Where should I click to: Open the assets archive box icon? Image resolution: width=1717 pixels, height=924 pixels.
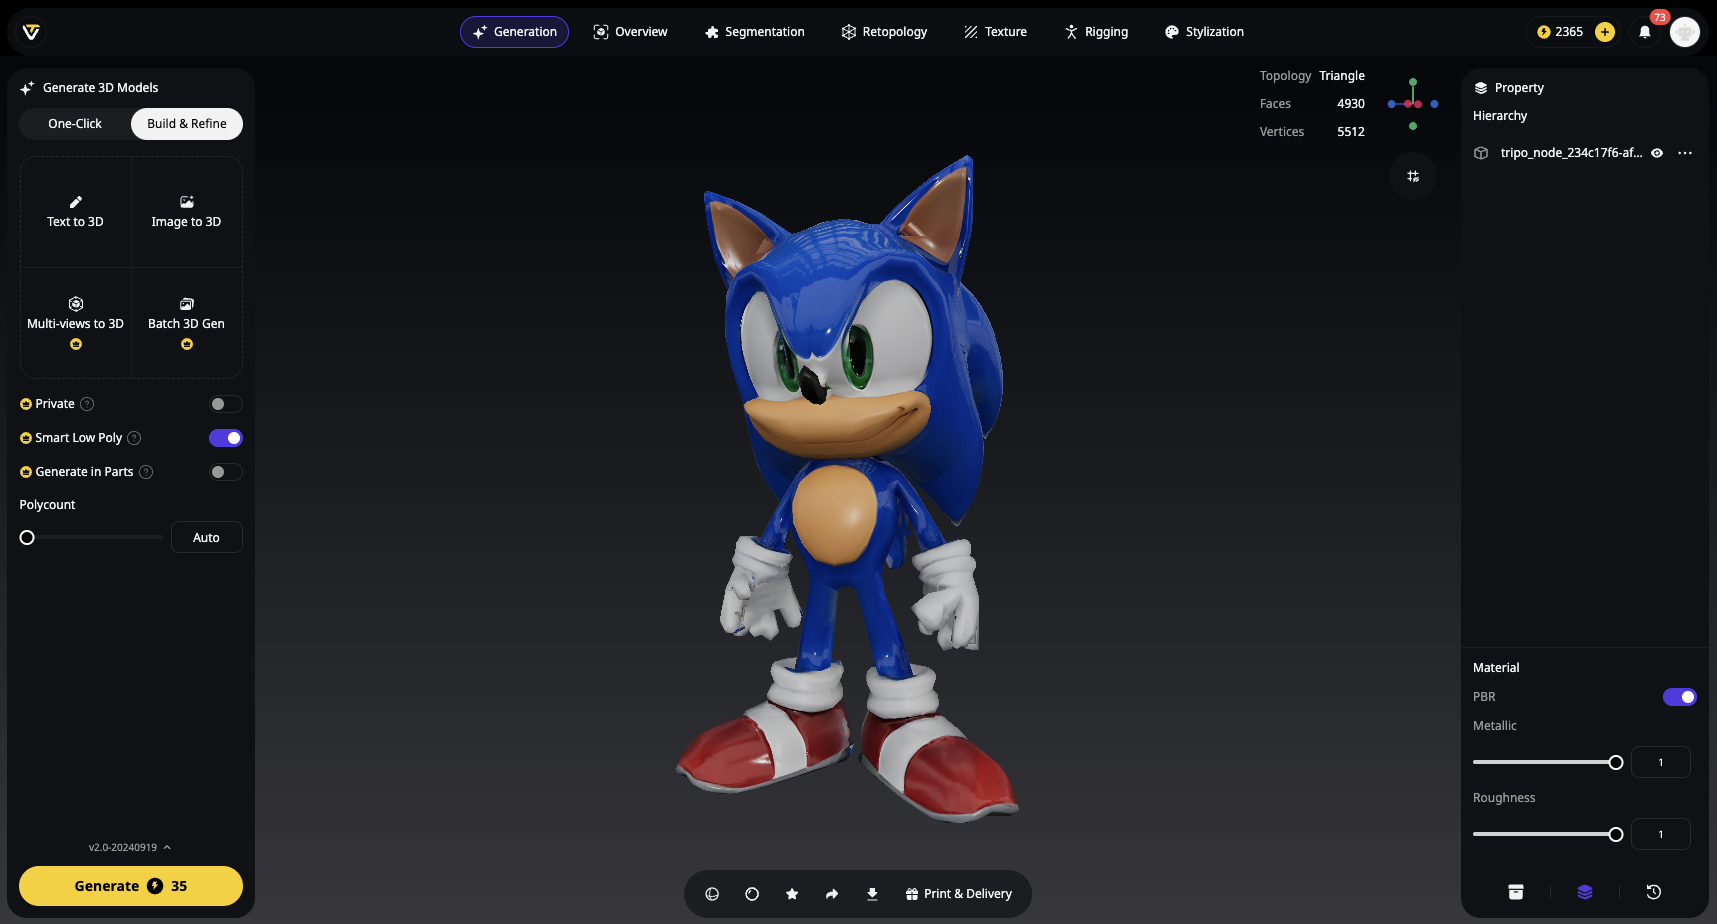(x=1516, y=892)
